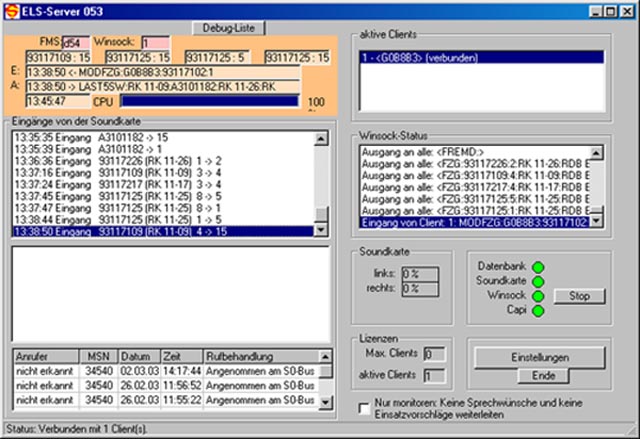Click the green Capi status light

point(539,311)
